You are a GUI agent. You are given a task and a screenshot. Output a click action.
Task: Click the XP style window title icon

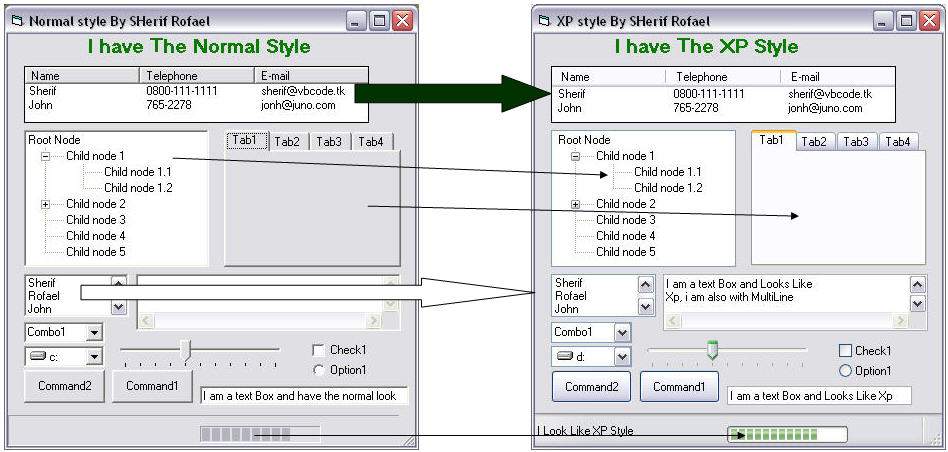coord(544,20)
